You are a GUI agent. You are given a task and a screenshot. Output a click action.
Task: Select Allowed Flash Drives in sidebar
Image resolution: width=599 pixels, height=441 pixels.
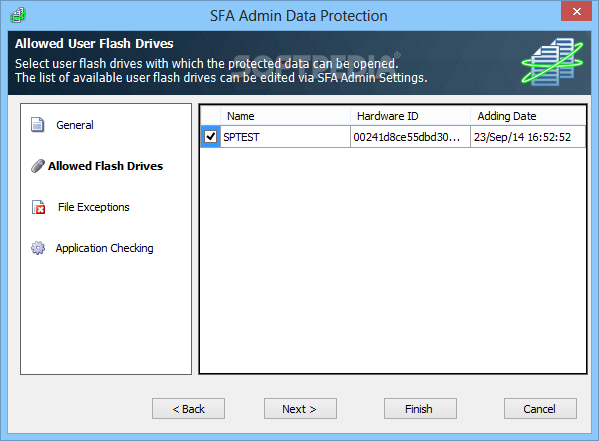105,166
